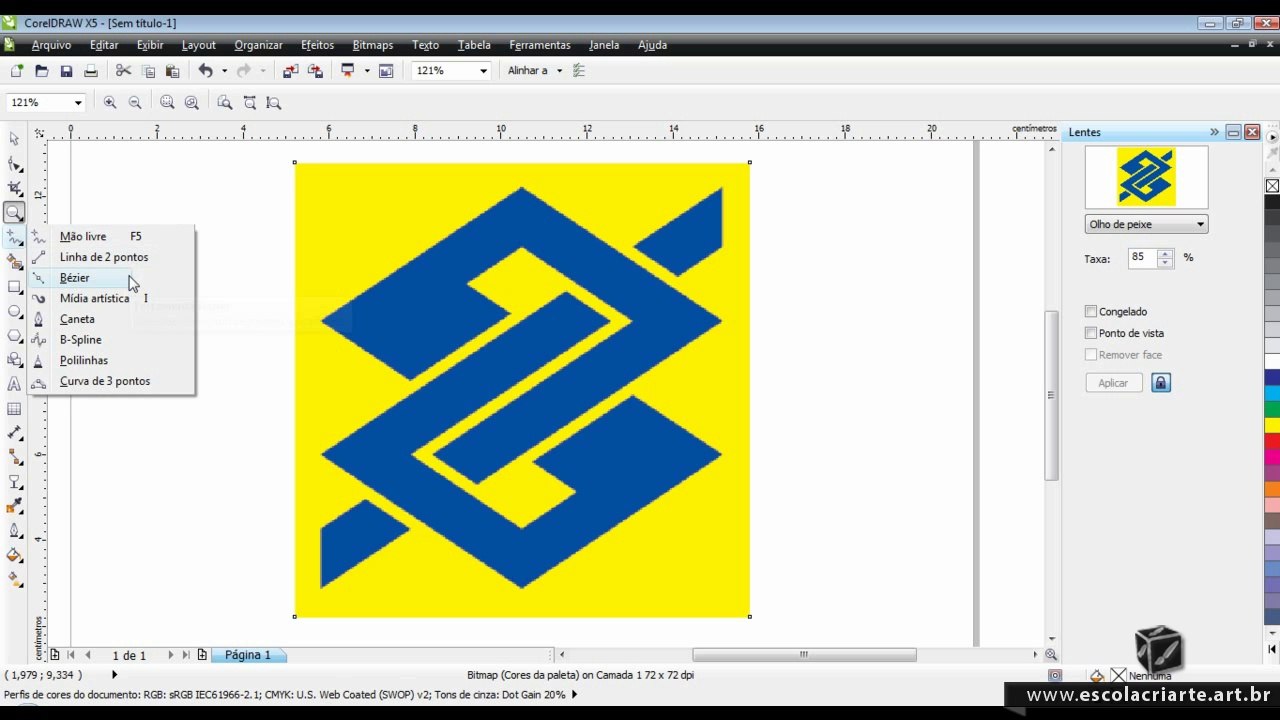Click the Zoom to Page icon
The height and width of the screenshot is (720, 1280).
[225, 102]
